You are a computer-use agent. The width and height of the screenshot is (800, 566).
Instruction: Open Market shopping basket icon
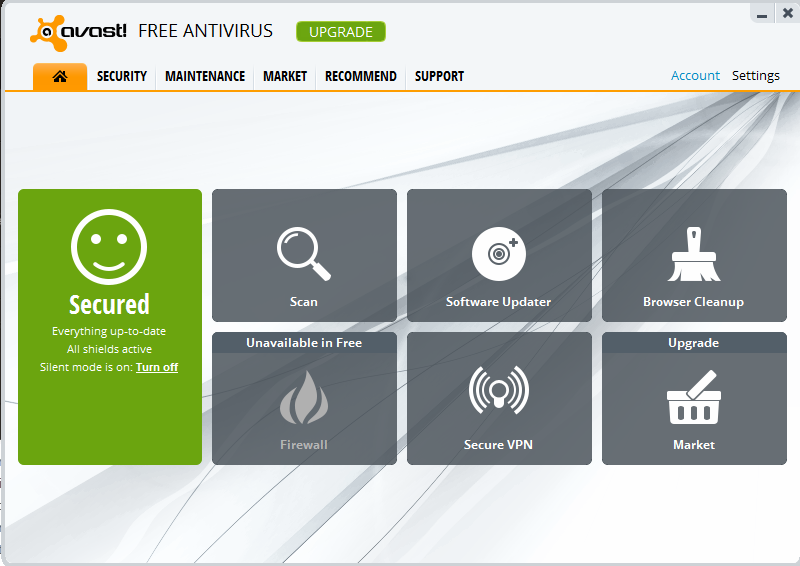(x=694, y=397)
